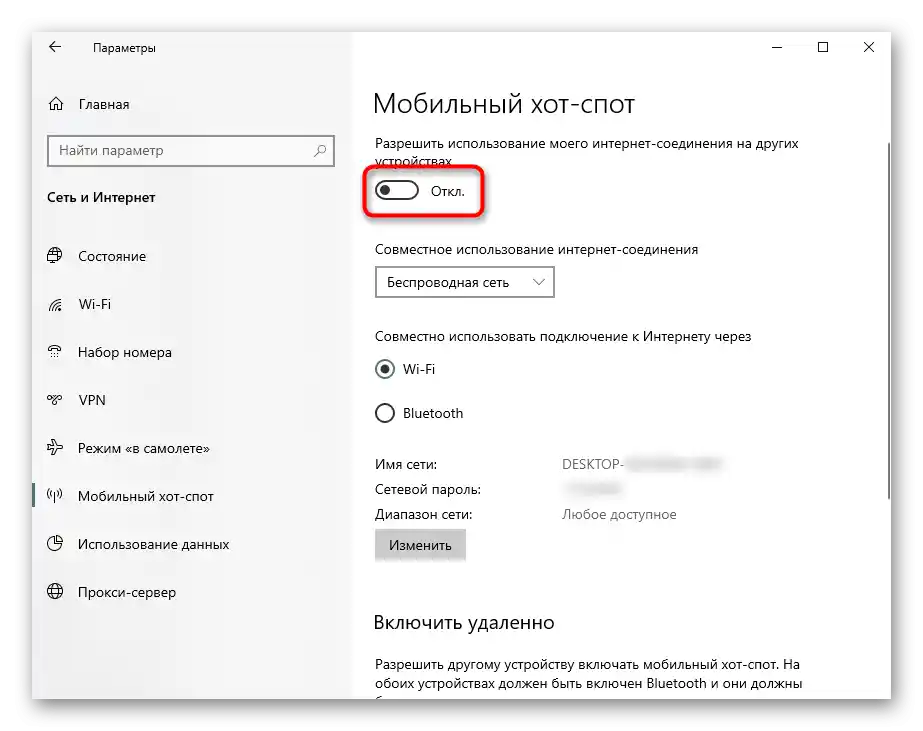The height and width of the screenshot is (731, 923).
Task: Click the search magnifier icon
Action: (x=320, y=151)
